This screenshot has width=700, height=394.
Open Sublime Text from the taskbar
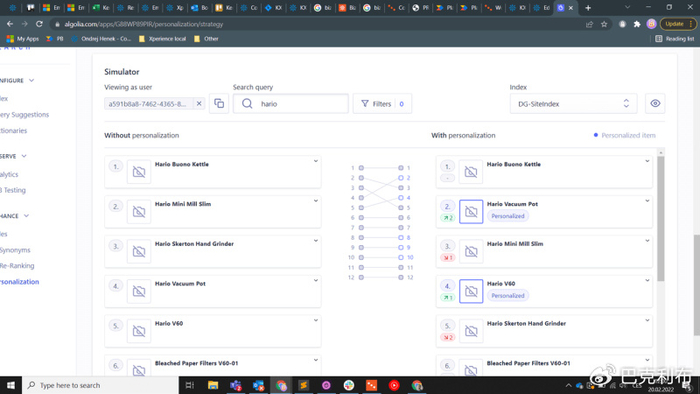pos(304,385)
